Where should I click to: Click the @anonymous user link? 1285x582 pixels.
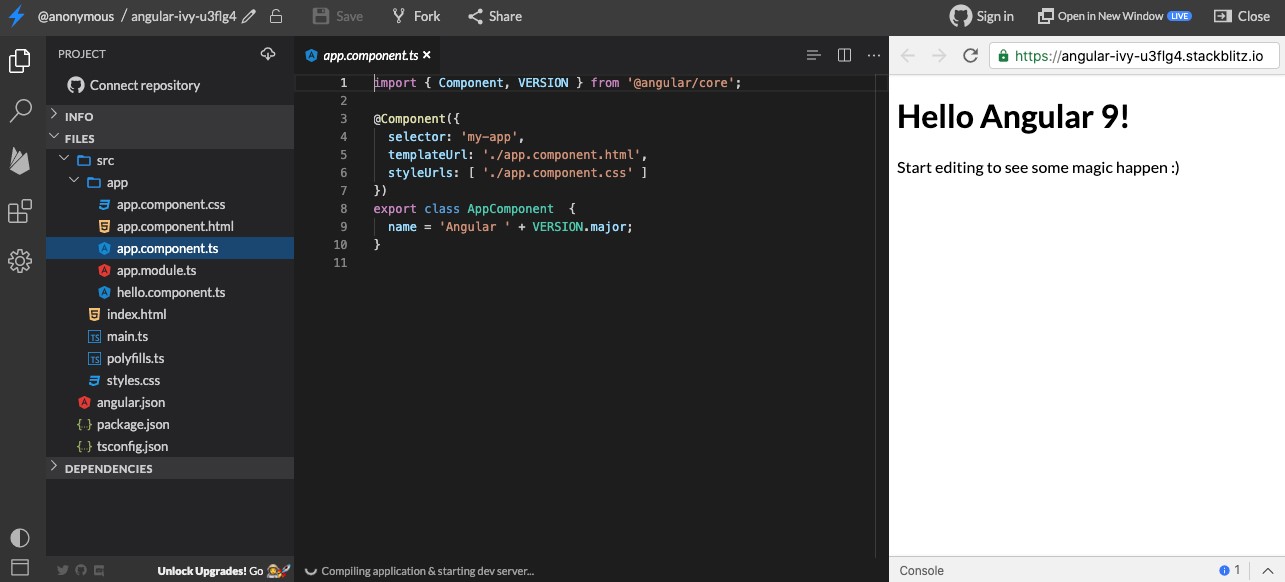(76, 16)
